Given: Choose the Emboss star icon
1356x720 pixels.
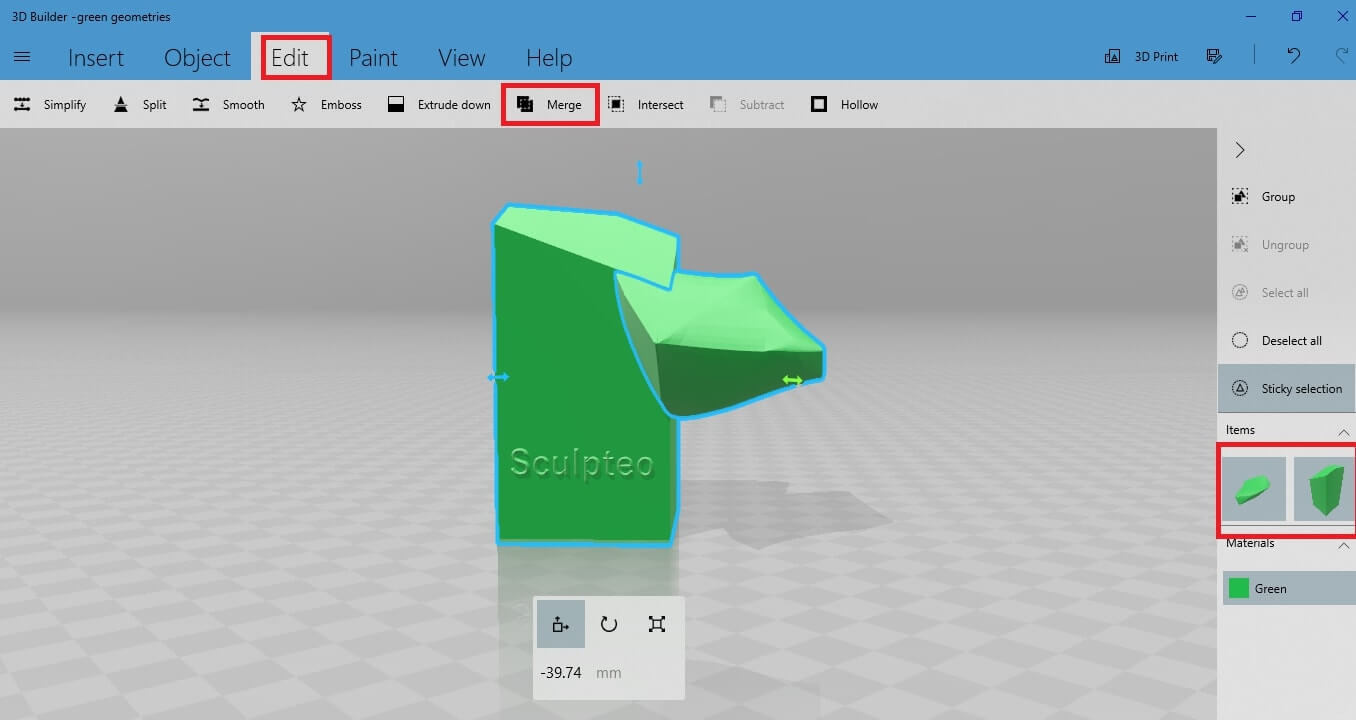Looking at the screenshot, I should pyautogui.click(x=299, y=105).
